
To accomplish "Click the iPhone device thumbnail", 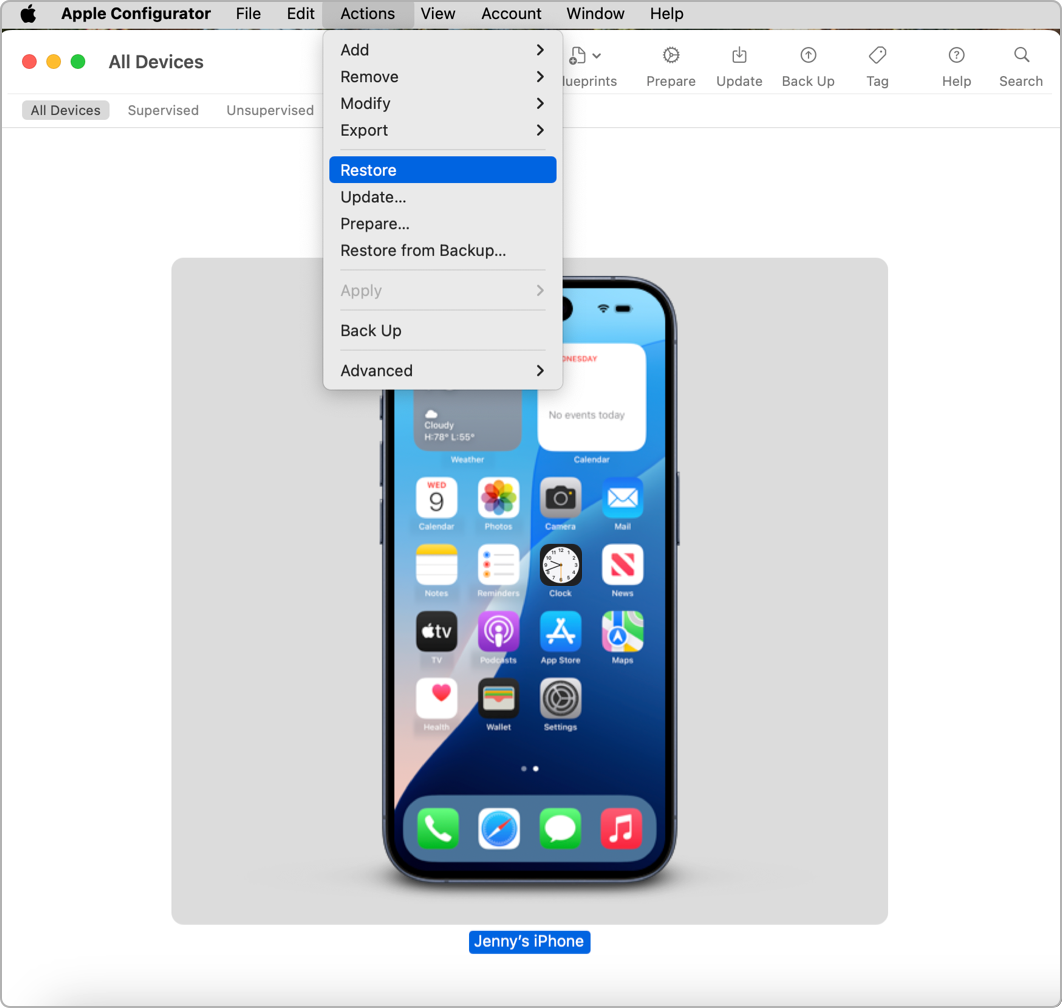I will click(529, 620).
